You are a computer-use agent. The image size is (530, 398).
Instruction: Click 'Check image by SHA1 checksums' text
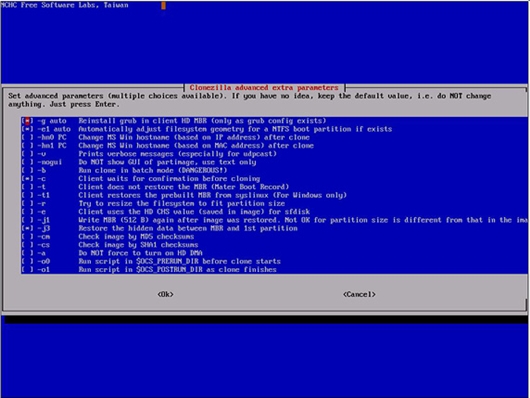click(x=138, y=245)
